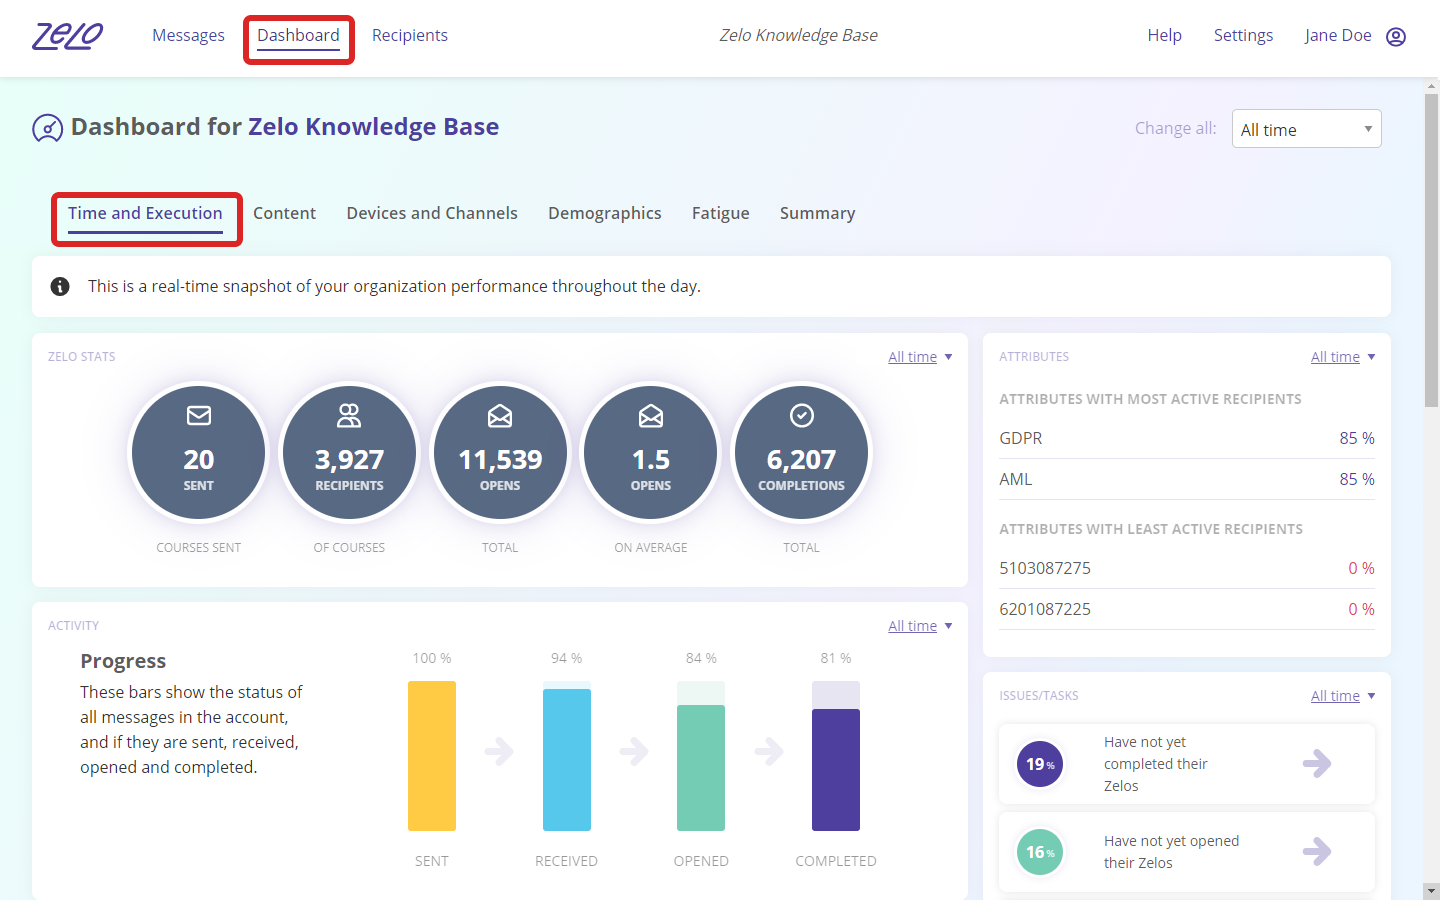The image size is (1440, 900).
Task: Click the purple Completed progress bar
Action: [836, 770]
